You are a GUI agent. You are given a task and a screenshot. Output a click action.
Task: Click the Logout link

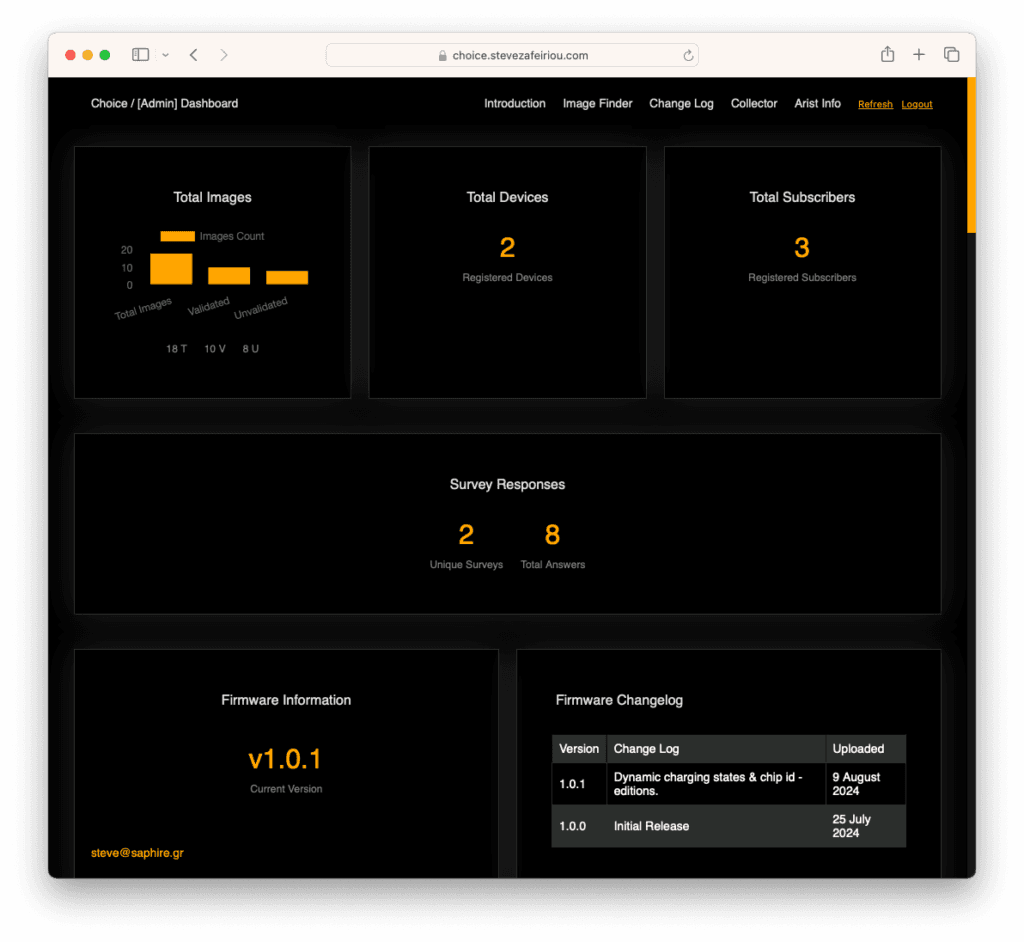[917, 105]
